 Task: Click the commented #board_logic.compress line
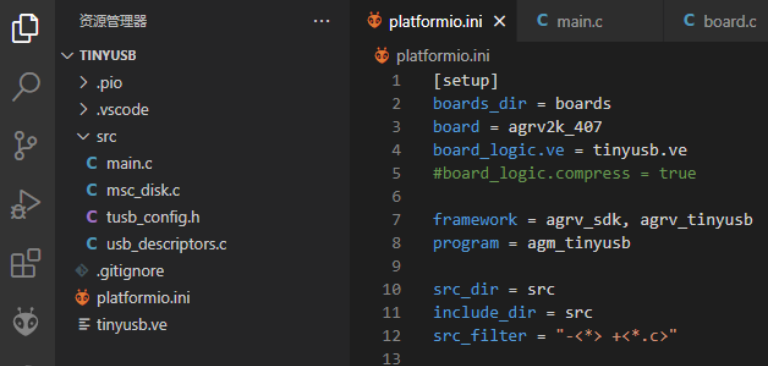pyautogui.click(x=564, y=173)
